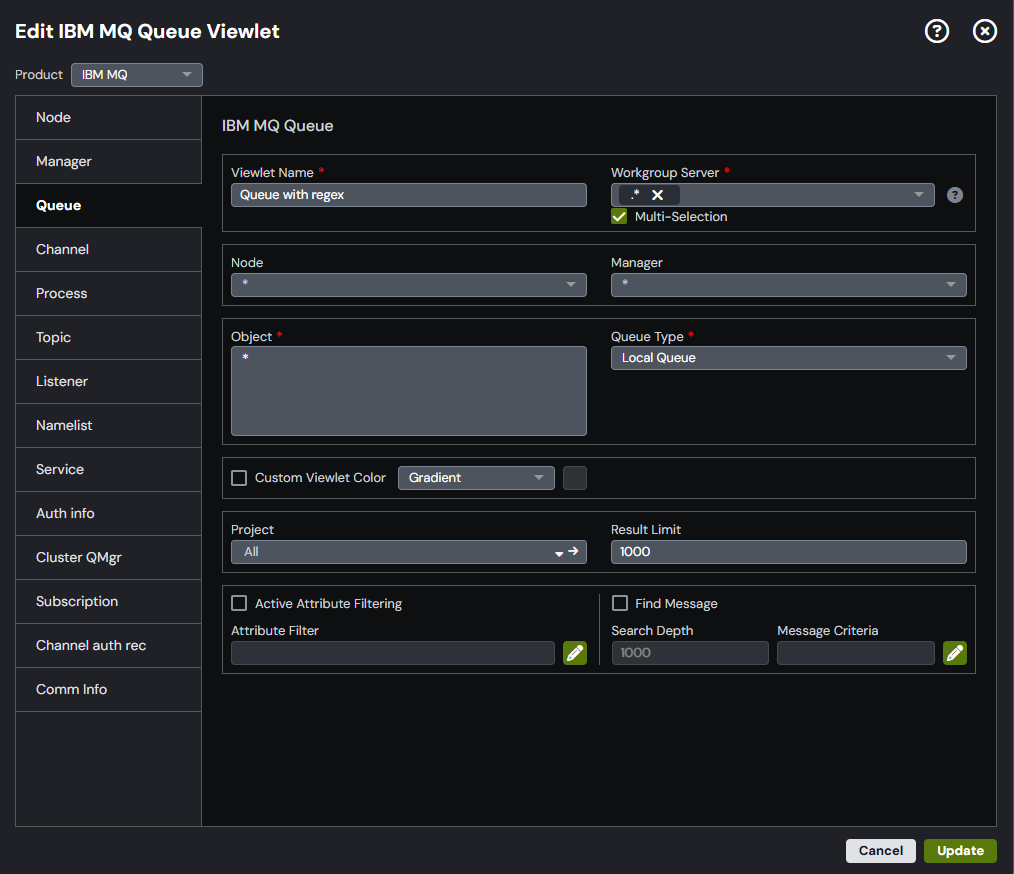
Task: Switch to the Auth info tab
Action: [x=109, y=513]
